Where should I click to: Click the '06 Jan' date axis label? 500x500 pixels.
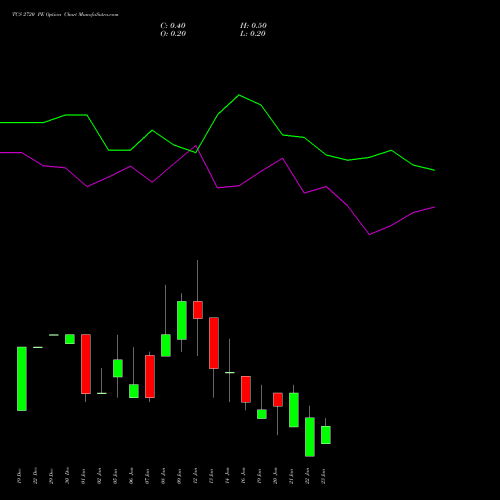(131, 476)
